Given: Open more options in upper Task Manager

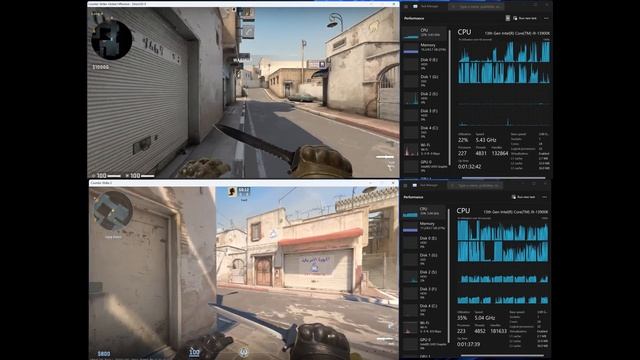Looking at the screenshot, I should [x=546, y=18].
